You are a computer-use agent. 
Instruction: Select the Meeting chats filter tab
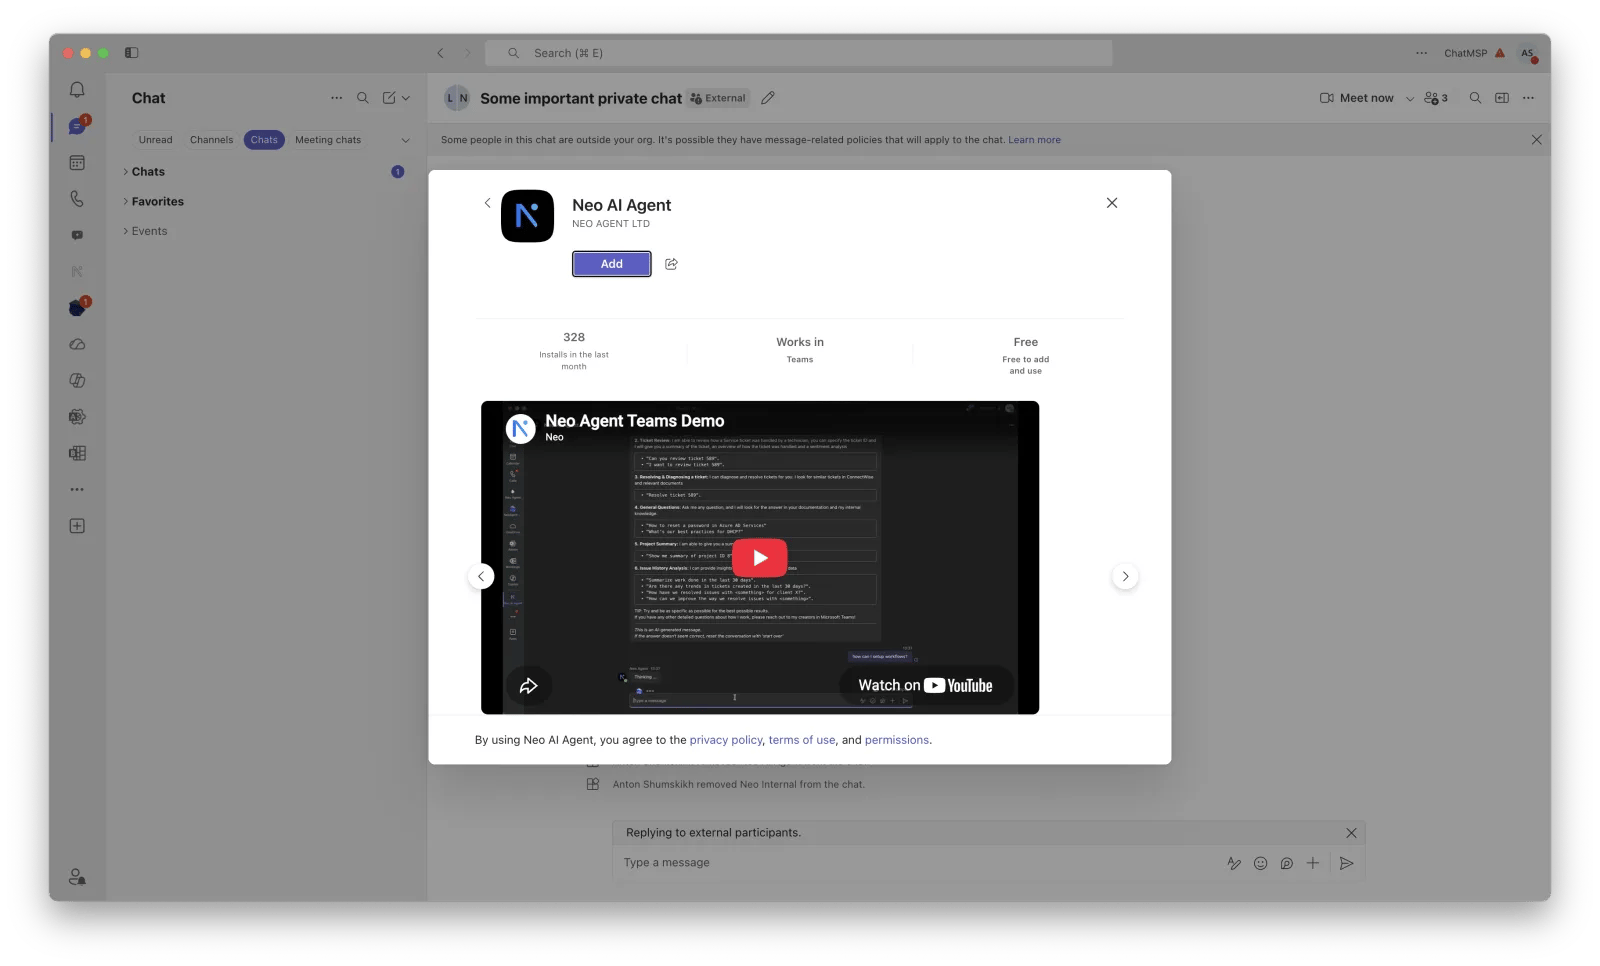point(328,140)
